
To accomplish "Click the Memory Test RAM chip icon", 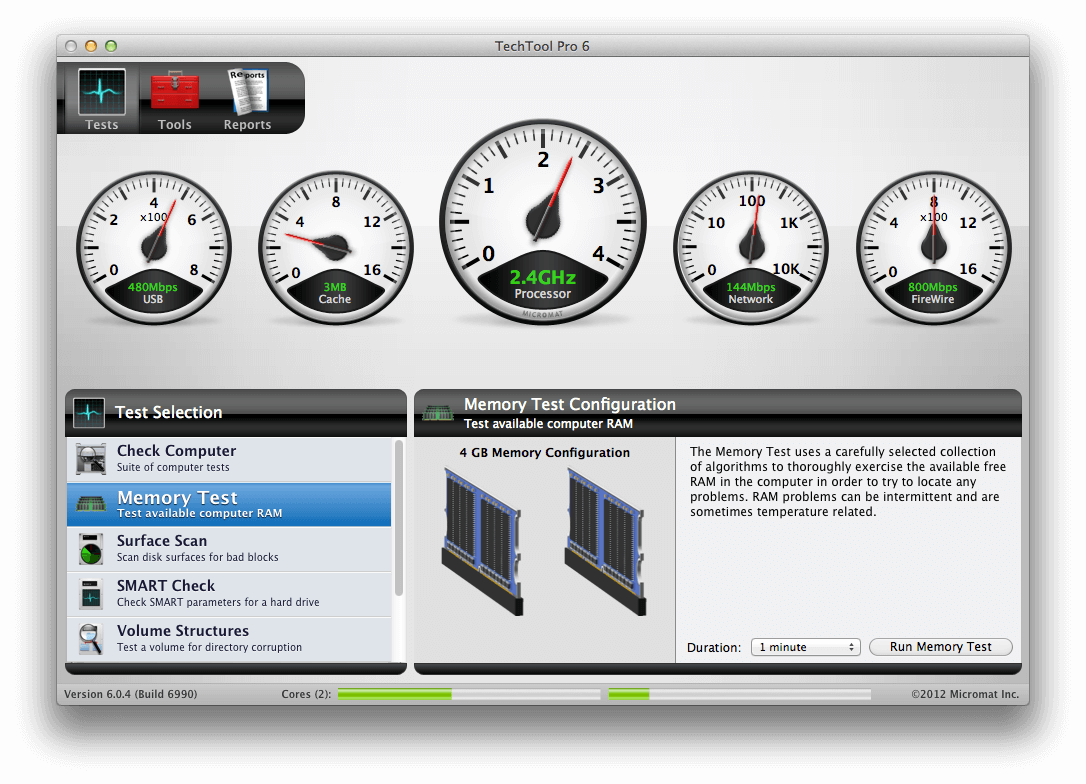I will coord(91,504).
